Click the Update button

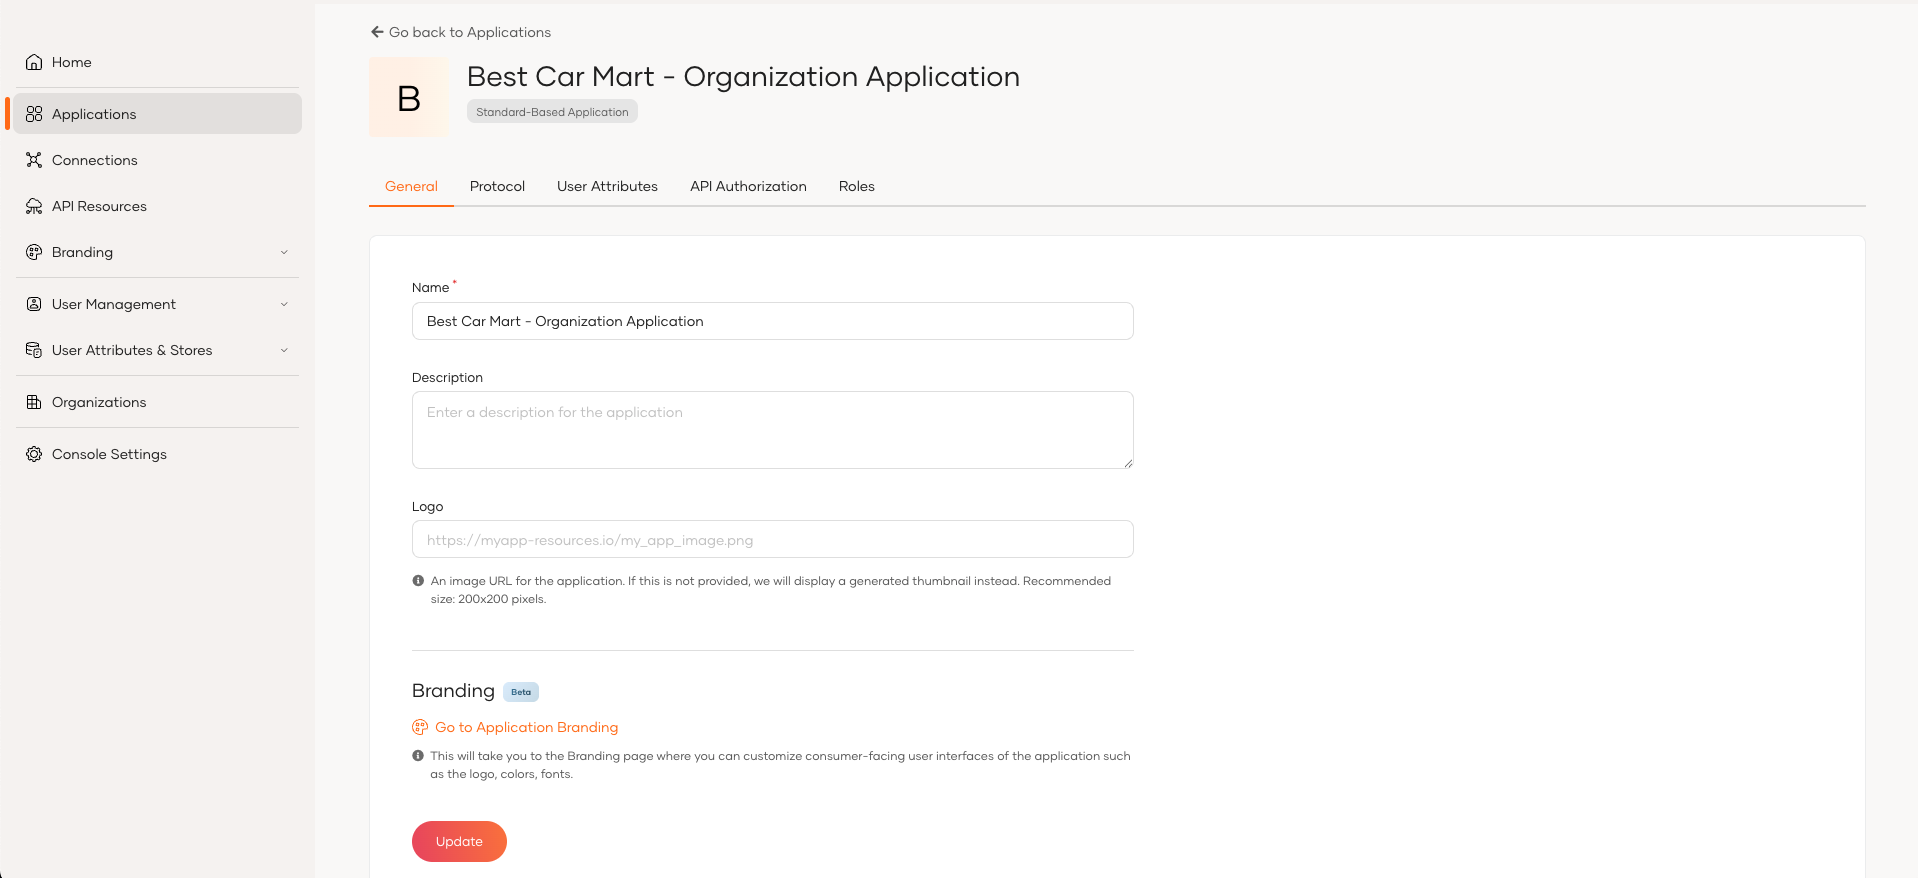(x=459, y=841)
